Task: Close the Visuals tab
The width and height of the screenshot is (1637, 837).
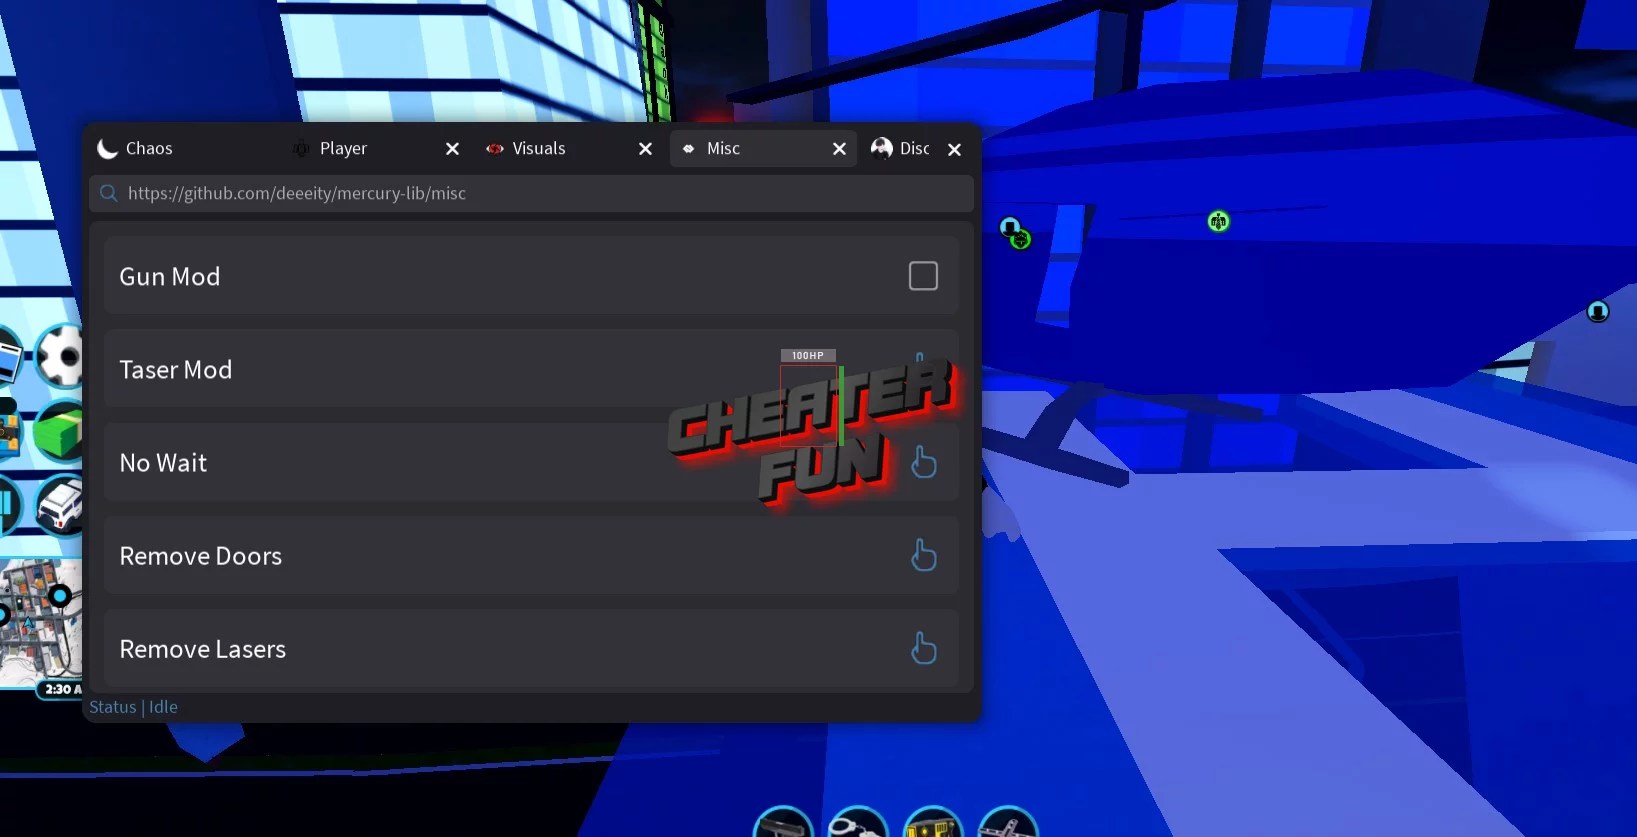Action: click(x=646, y=149)
